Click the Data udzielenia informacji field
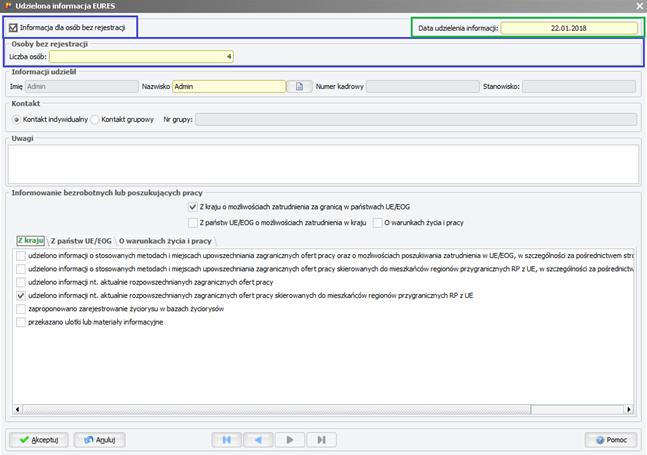The height and width of the screenshot is (455, 647). [x=569, y=28]
